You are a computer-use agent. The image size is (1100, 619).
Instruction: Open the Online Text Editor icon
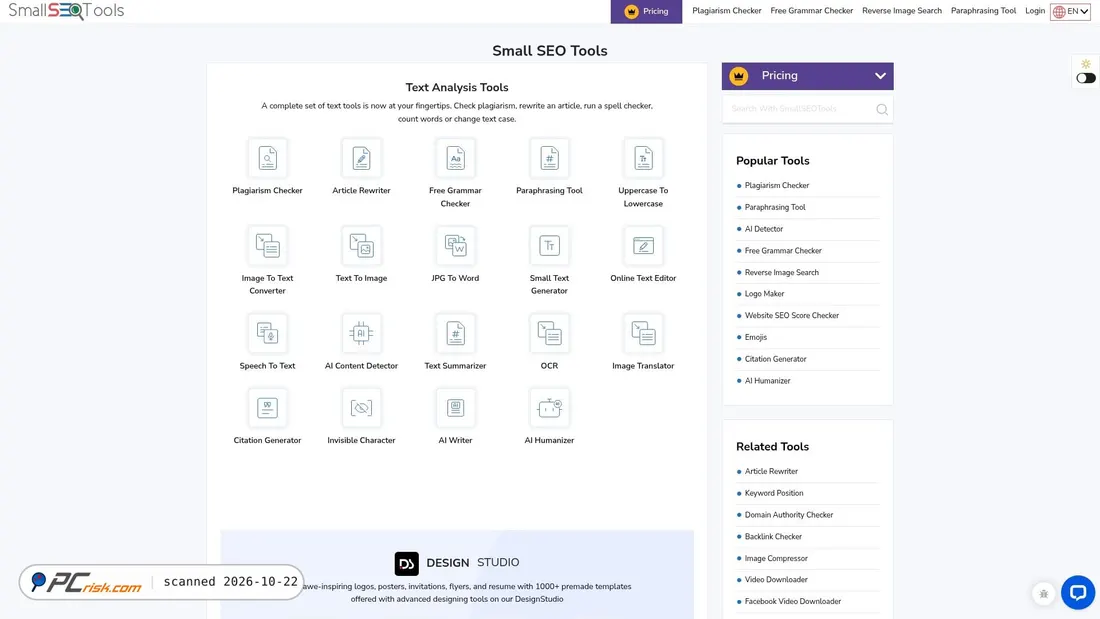coord(643,246)
